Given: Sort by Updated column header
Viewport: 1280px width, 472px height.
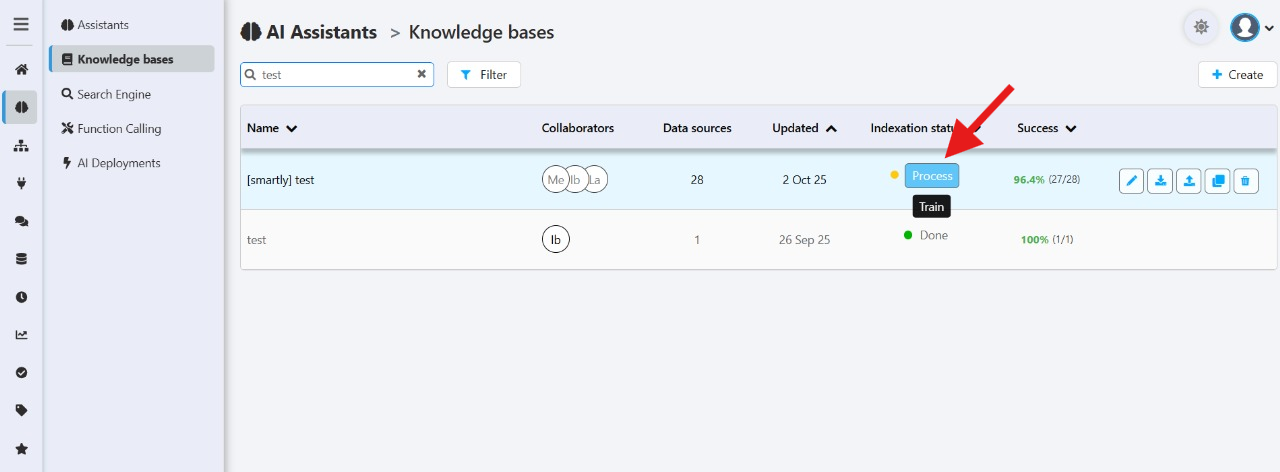Looking at the screenshot, I should [804, 128].
